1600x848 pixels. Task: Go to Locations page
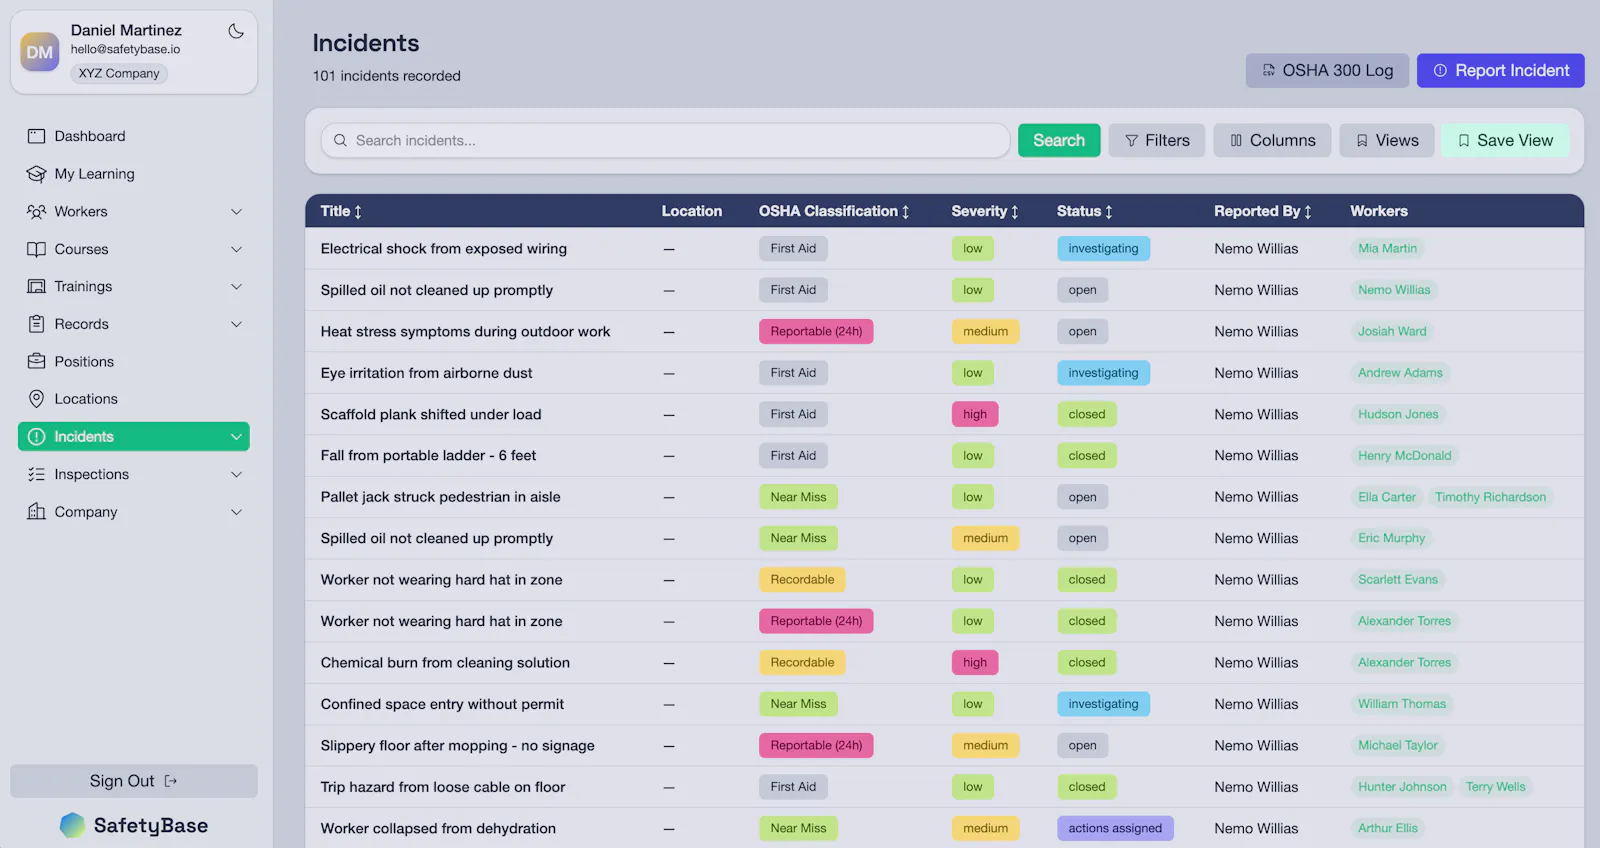click(x=134, y=399)
